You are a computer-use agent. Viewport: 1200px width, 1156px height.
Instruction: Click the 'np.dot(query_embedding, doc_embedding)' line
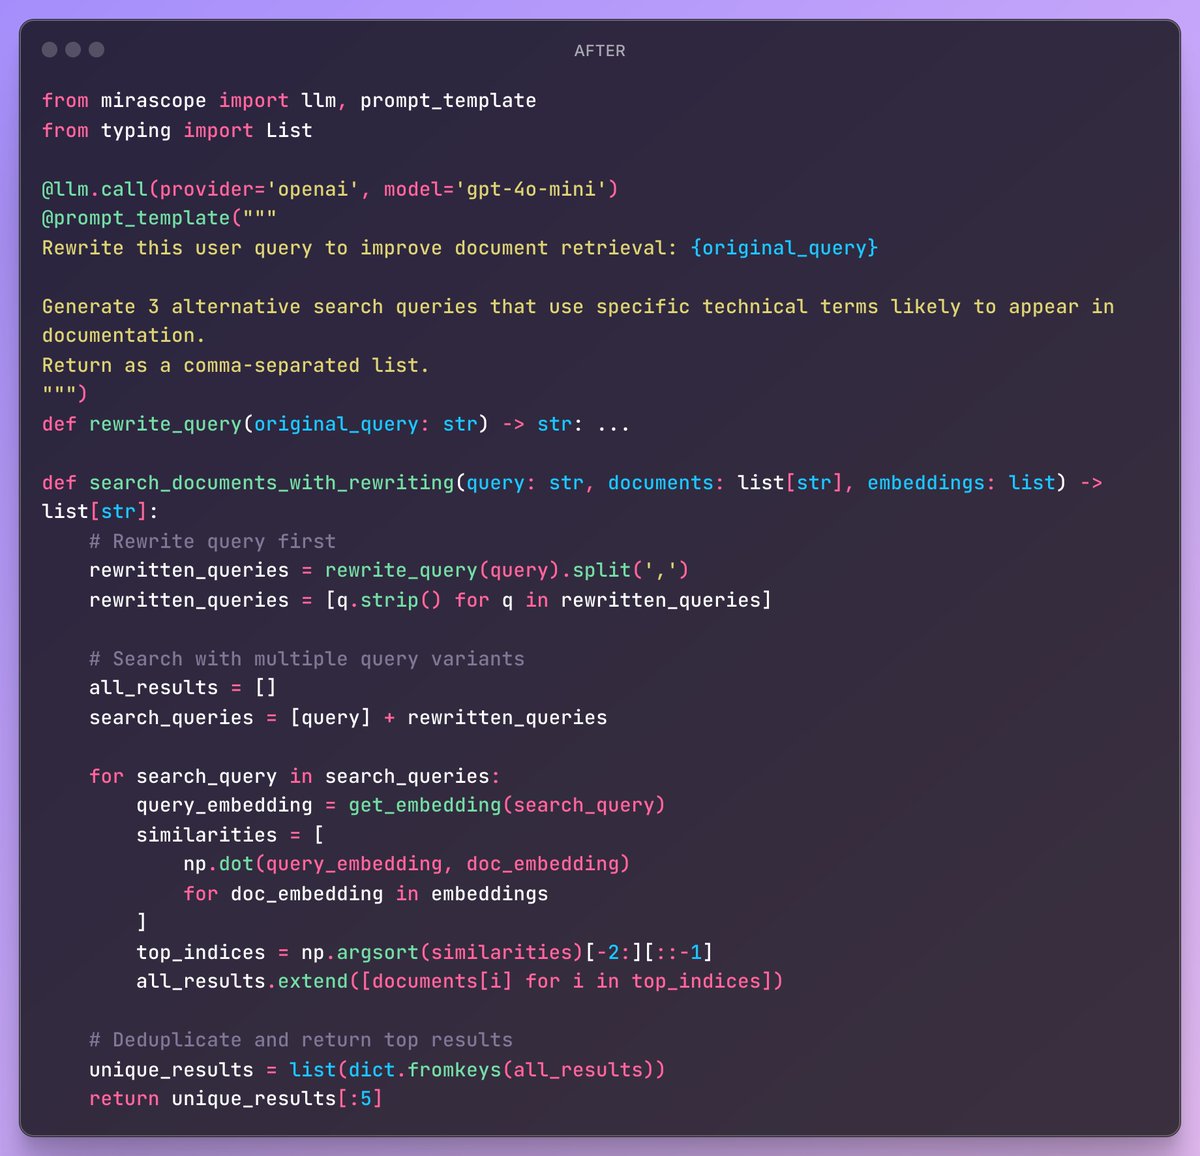(407, 864)
